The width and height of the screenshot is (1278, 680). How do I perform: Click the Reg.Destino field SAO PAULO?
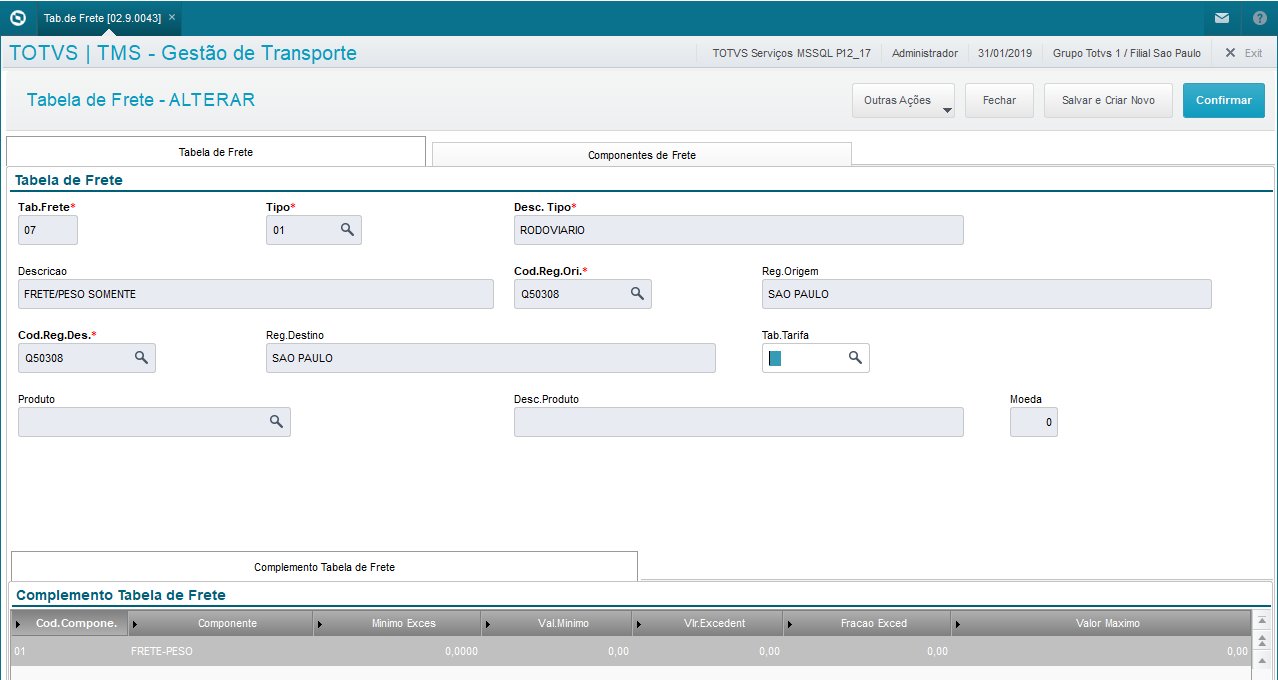tap(491, 358)
